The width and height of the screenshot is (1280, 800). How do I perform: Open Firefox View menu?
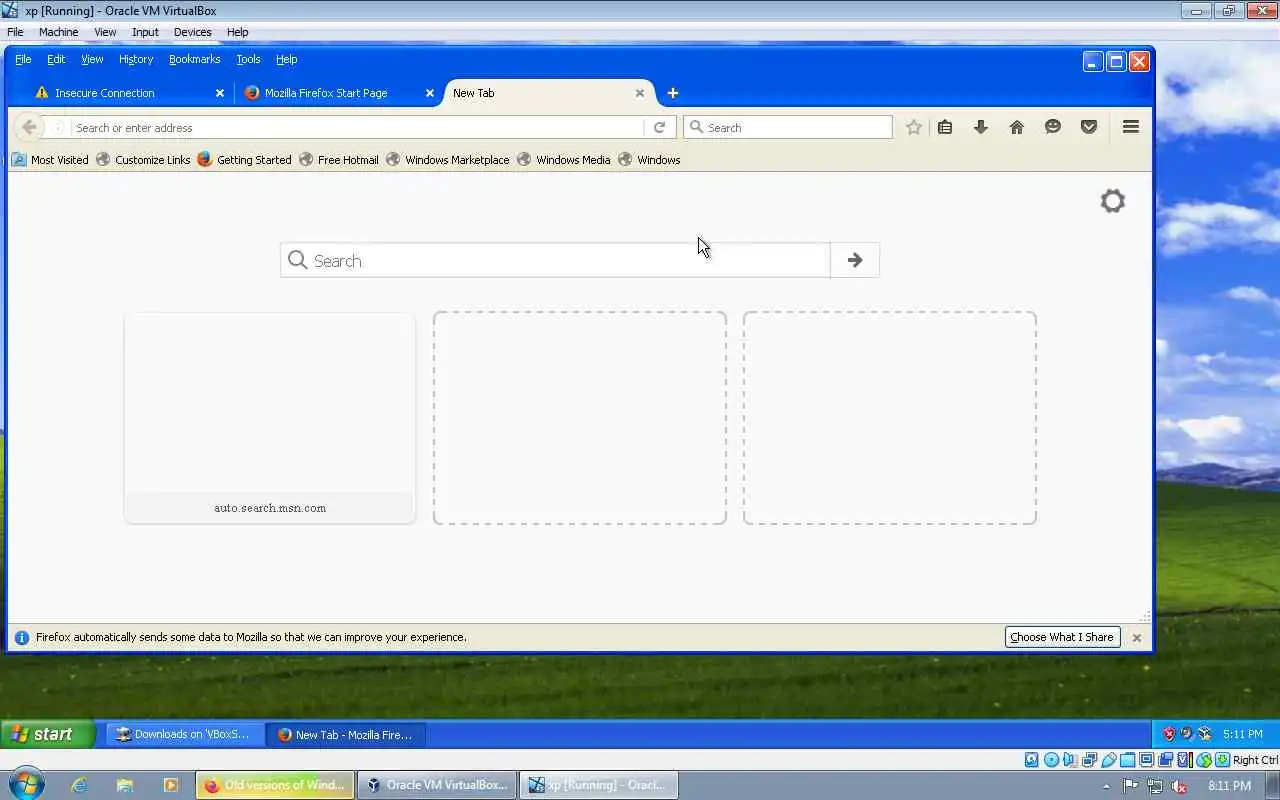coord(92,59)
